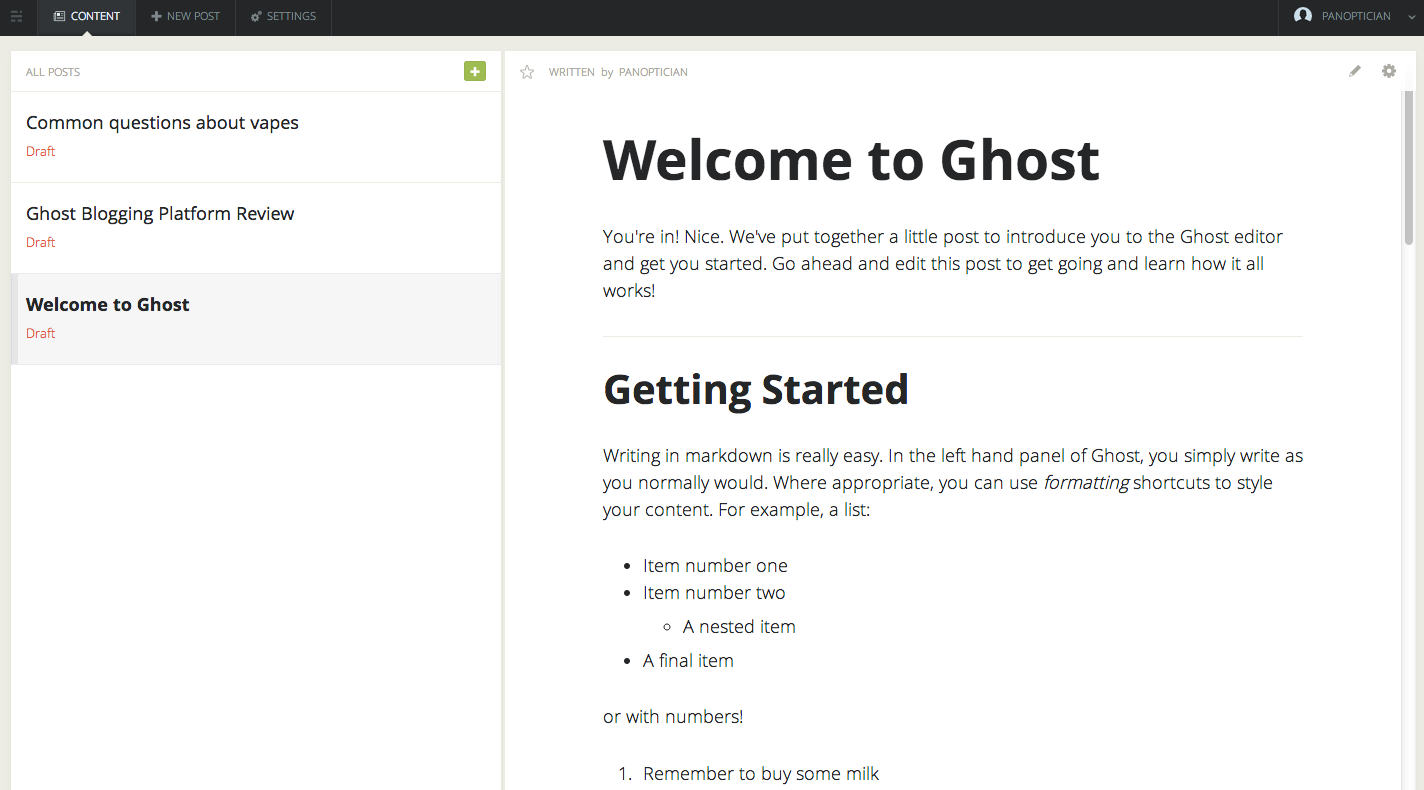
Task: Click the 'Written' label in post header
Action: pos(572,72)
